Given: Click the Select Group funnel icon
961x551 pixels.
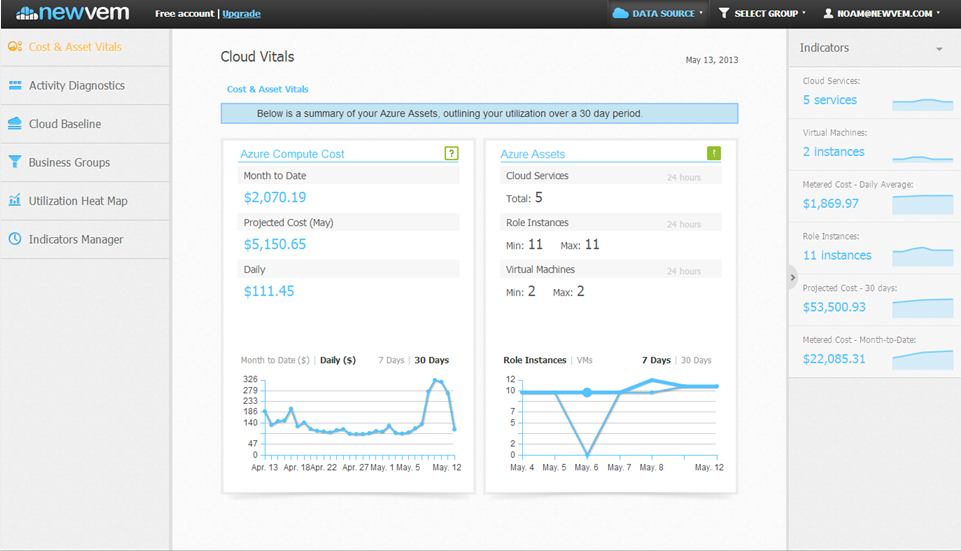Looking at the screenshot, I should point(724,13).
